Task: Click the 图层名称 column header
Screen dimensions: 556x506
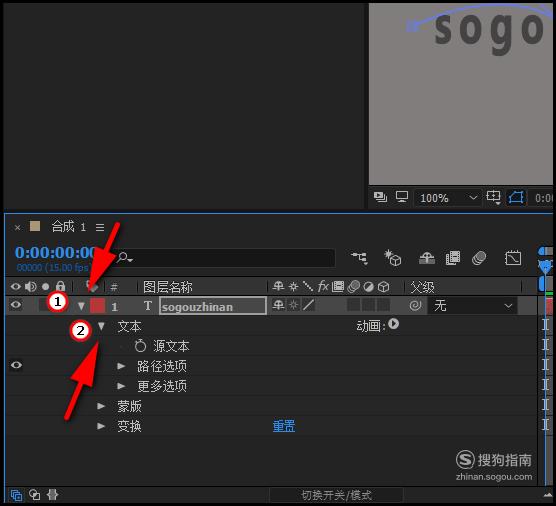Action: [x=167, y=287]
